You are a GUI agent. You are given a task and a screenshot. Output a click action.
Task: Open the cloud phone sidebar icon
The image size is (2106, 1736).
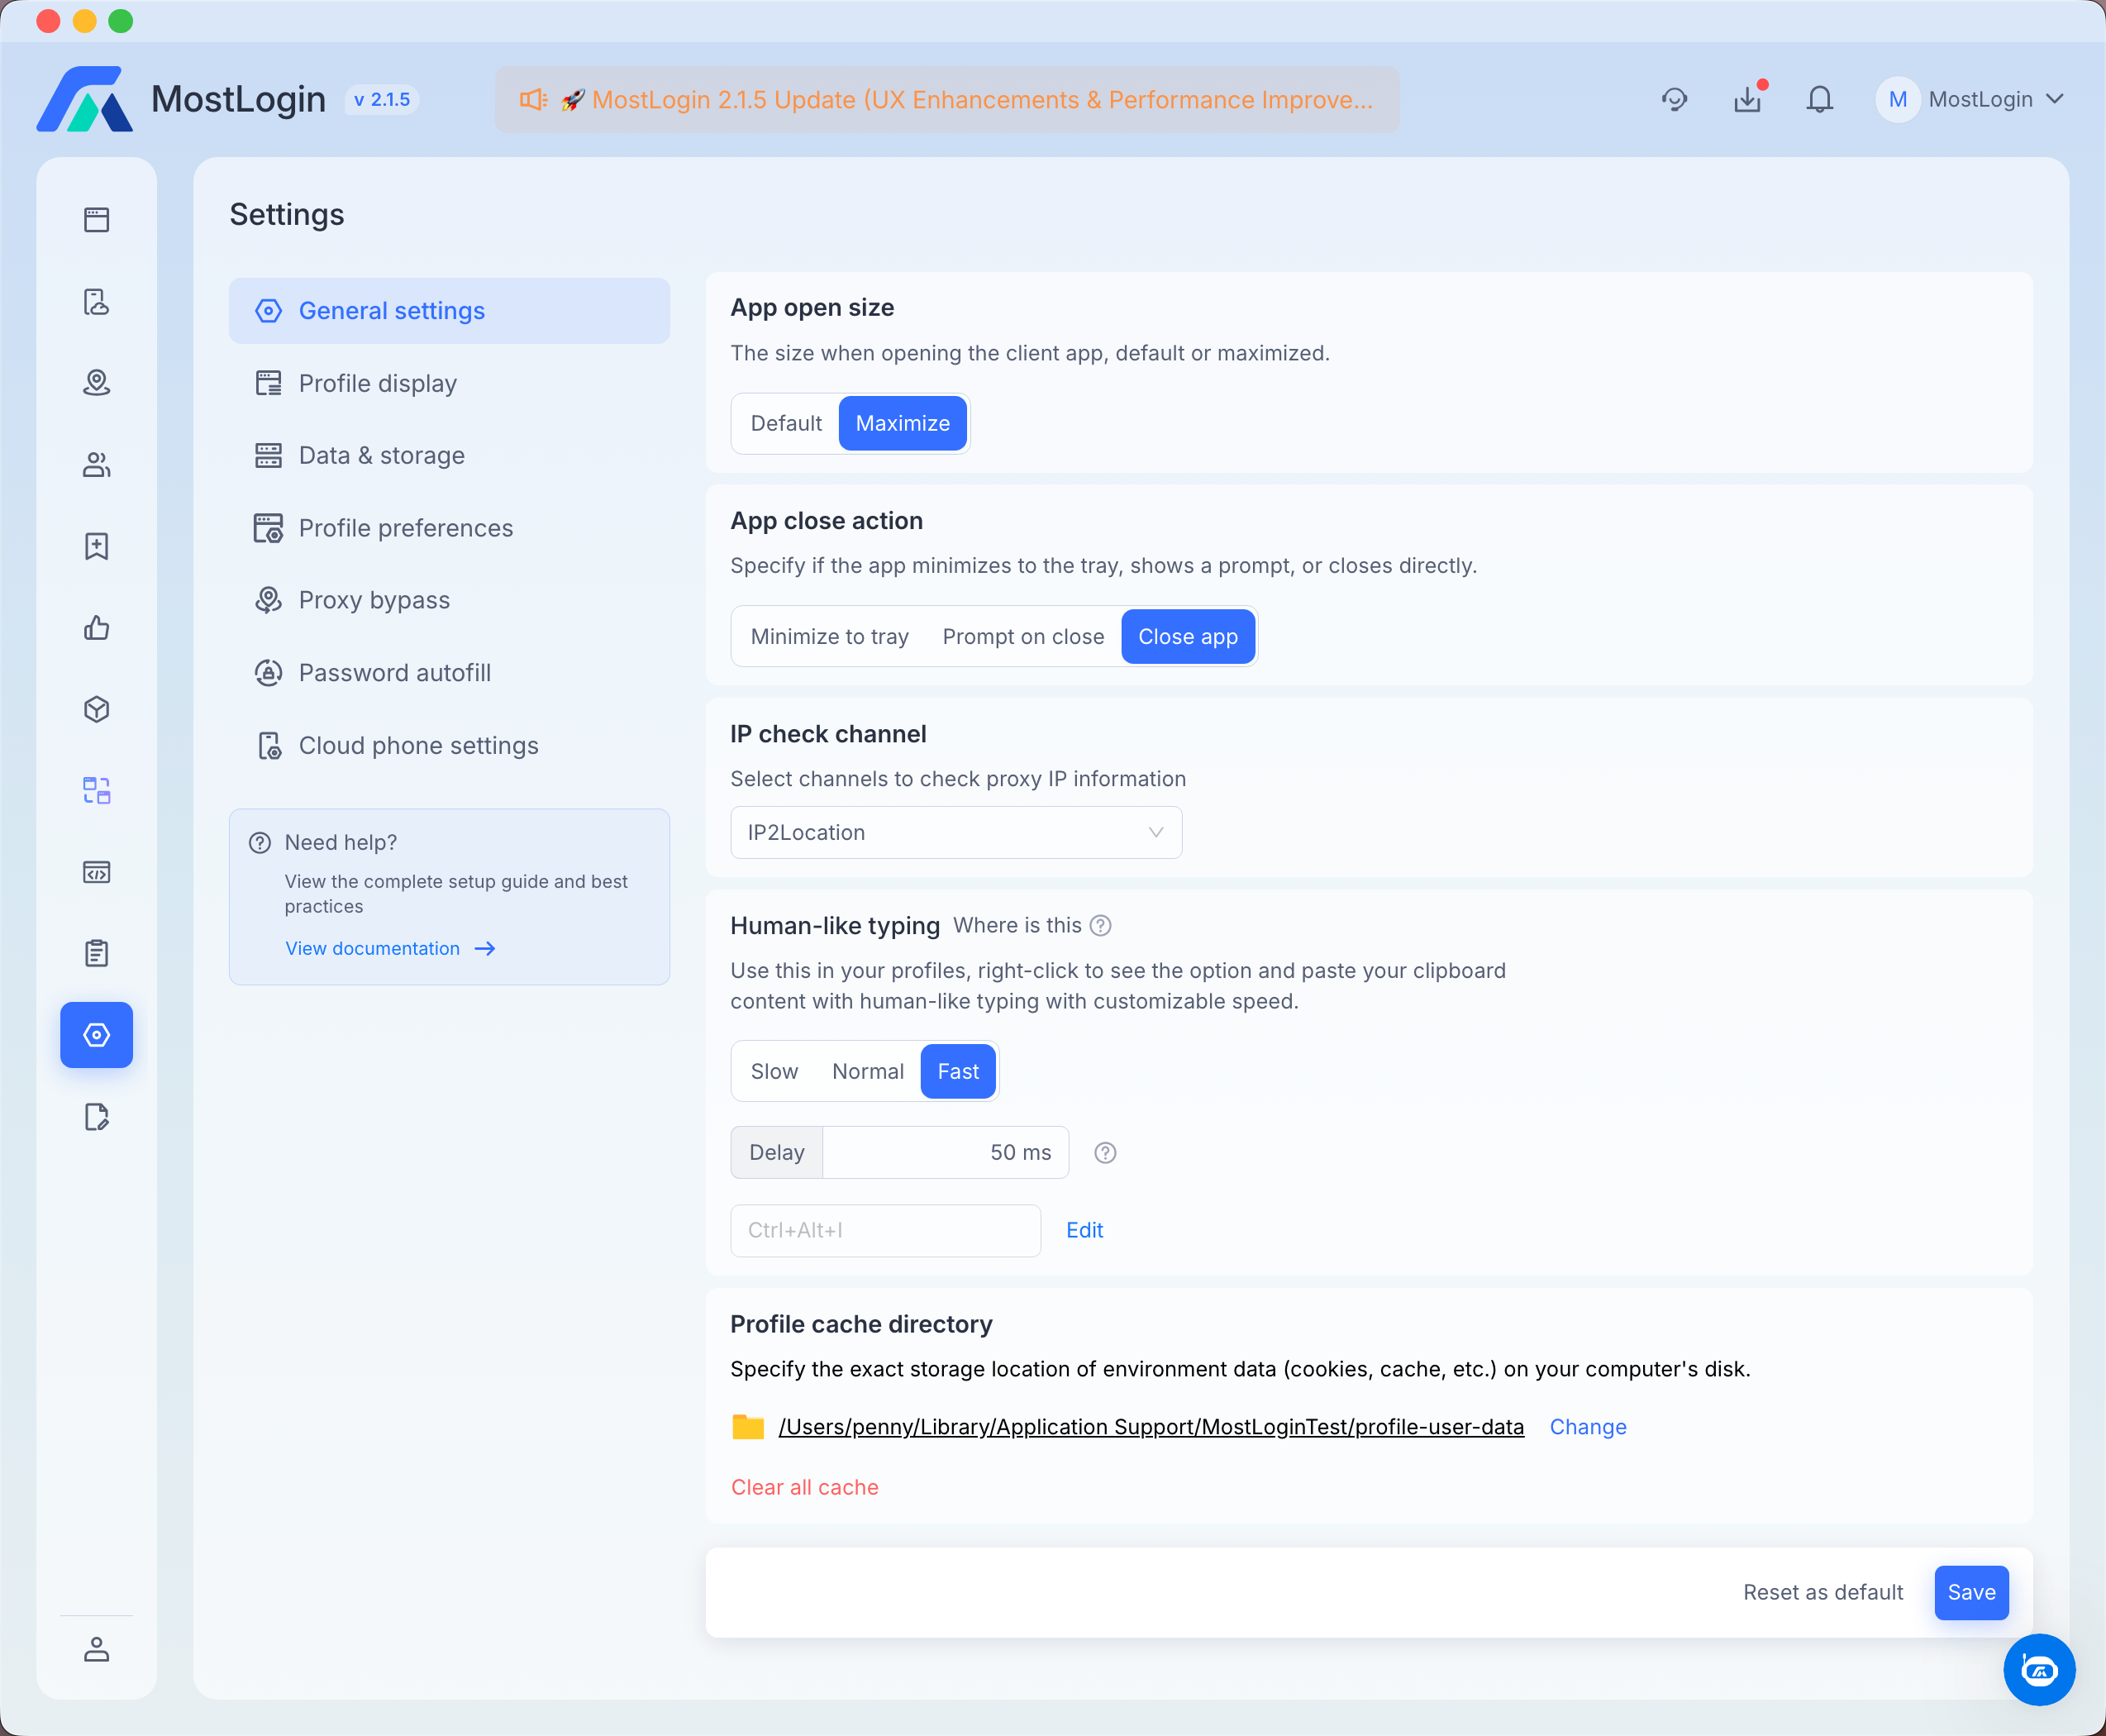(97, 301)
